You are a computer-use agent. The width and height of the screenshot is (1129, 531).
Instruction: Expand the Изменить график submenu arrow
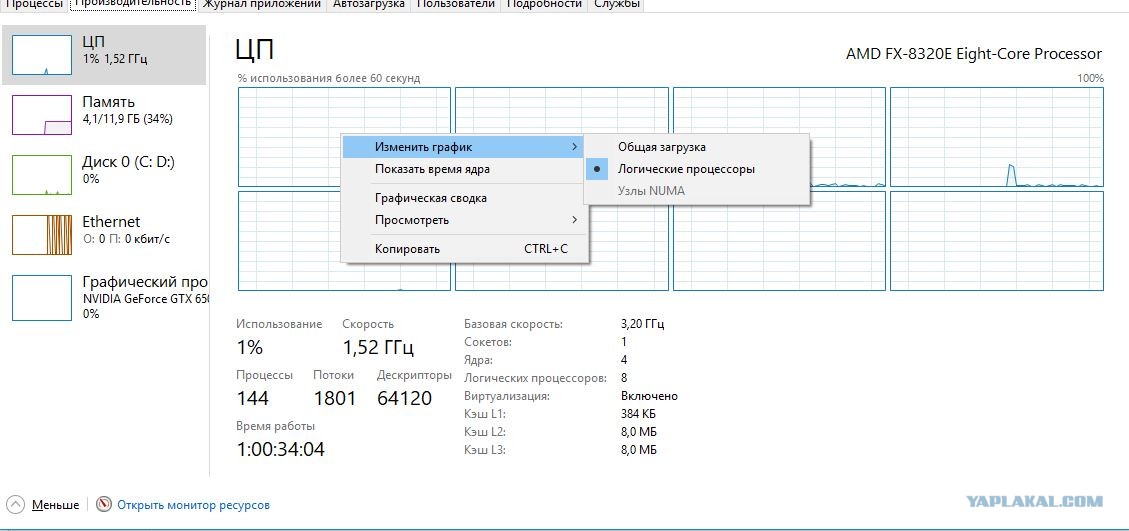575,147
